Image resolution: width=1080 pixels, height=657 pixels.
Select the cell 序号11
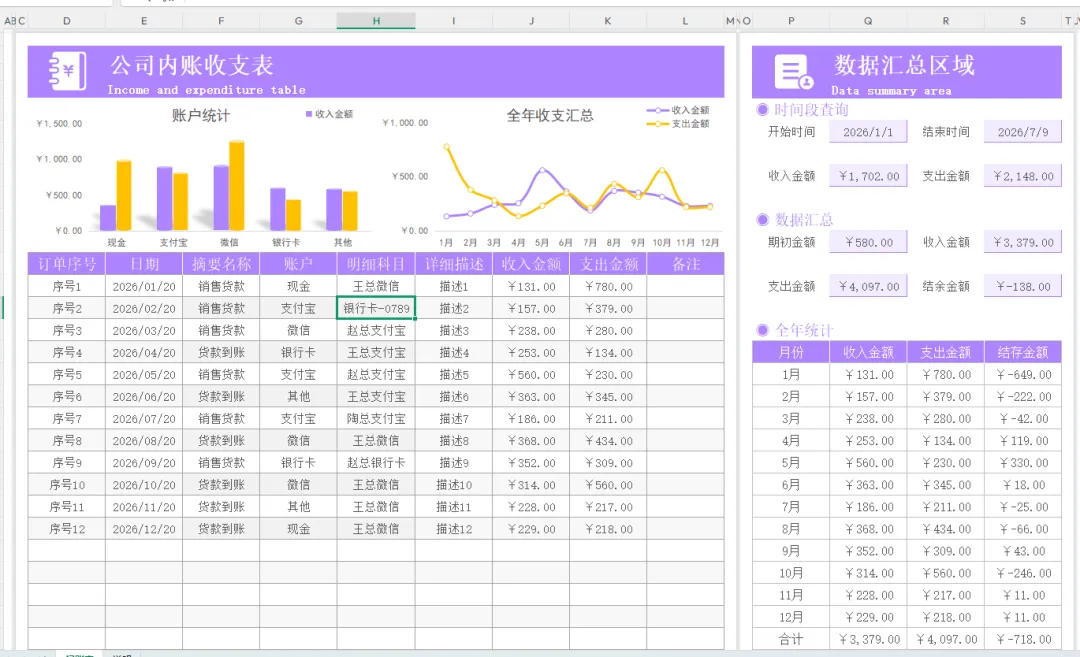[67, 507]
